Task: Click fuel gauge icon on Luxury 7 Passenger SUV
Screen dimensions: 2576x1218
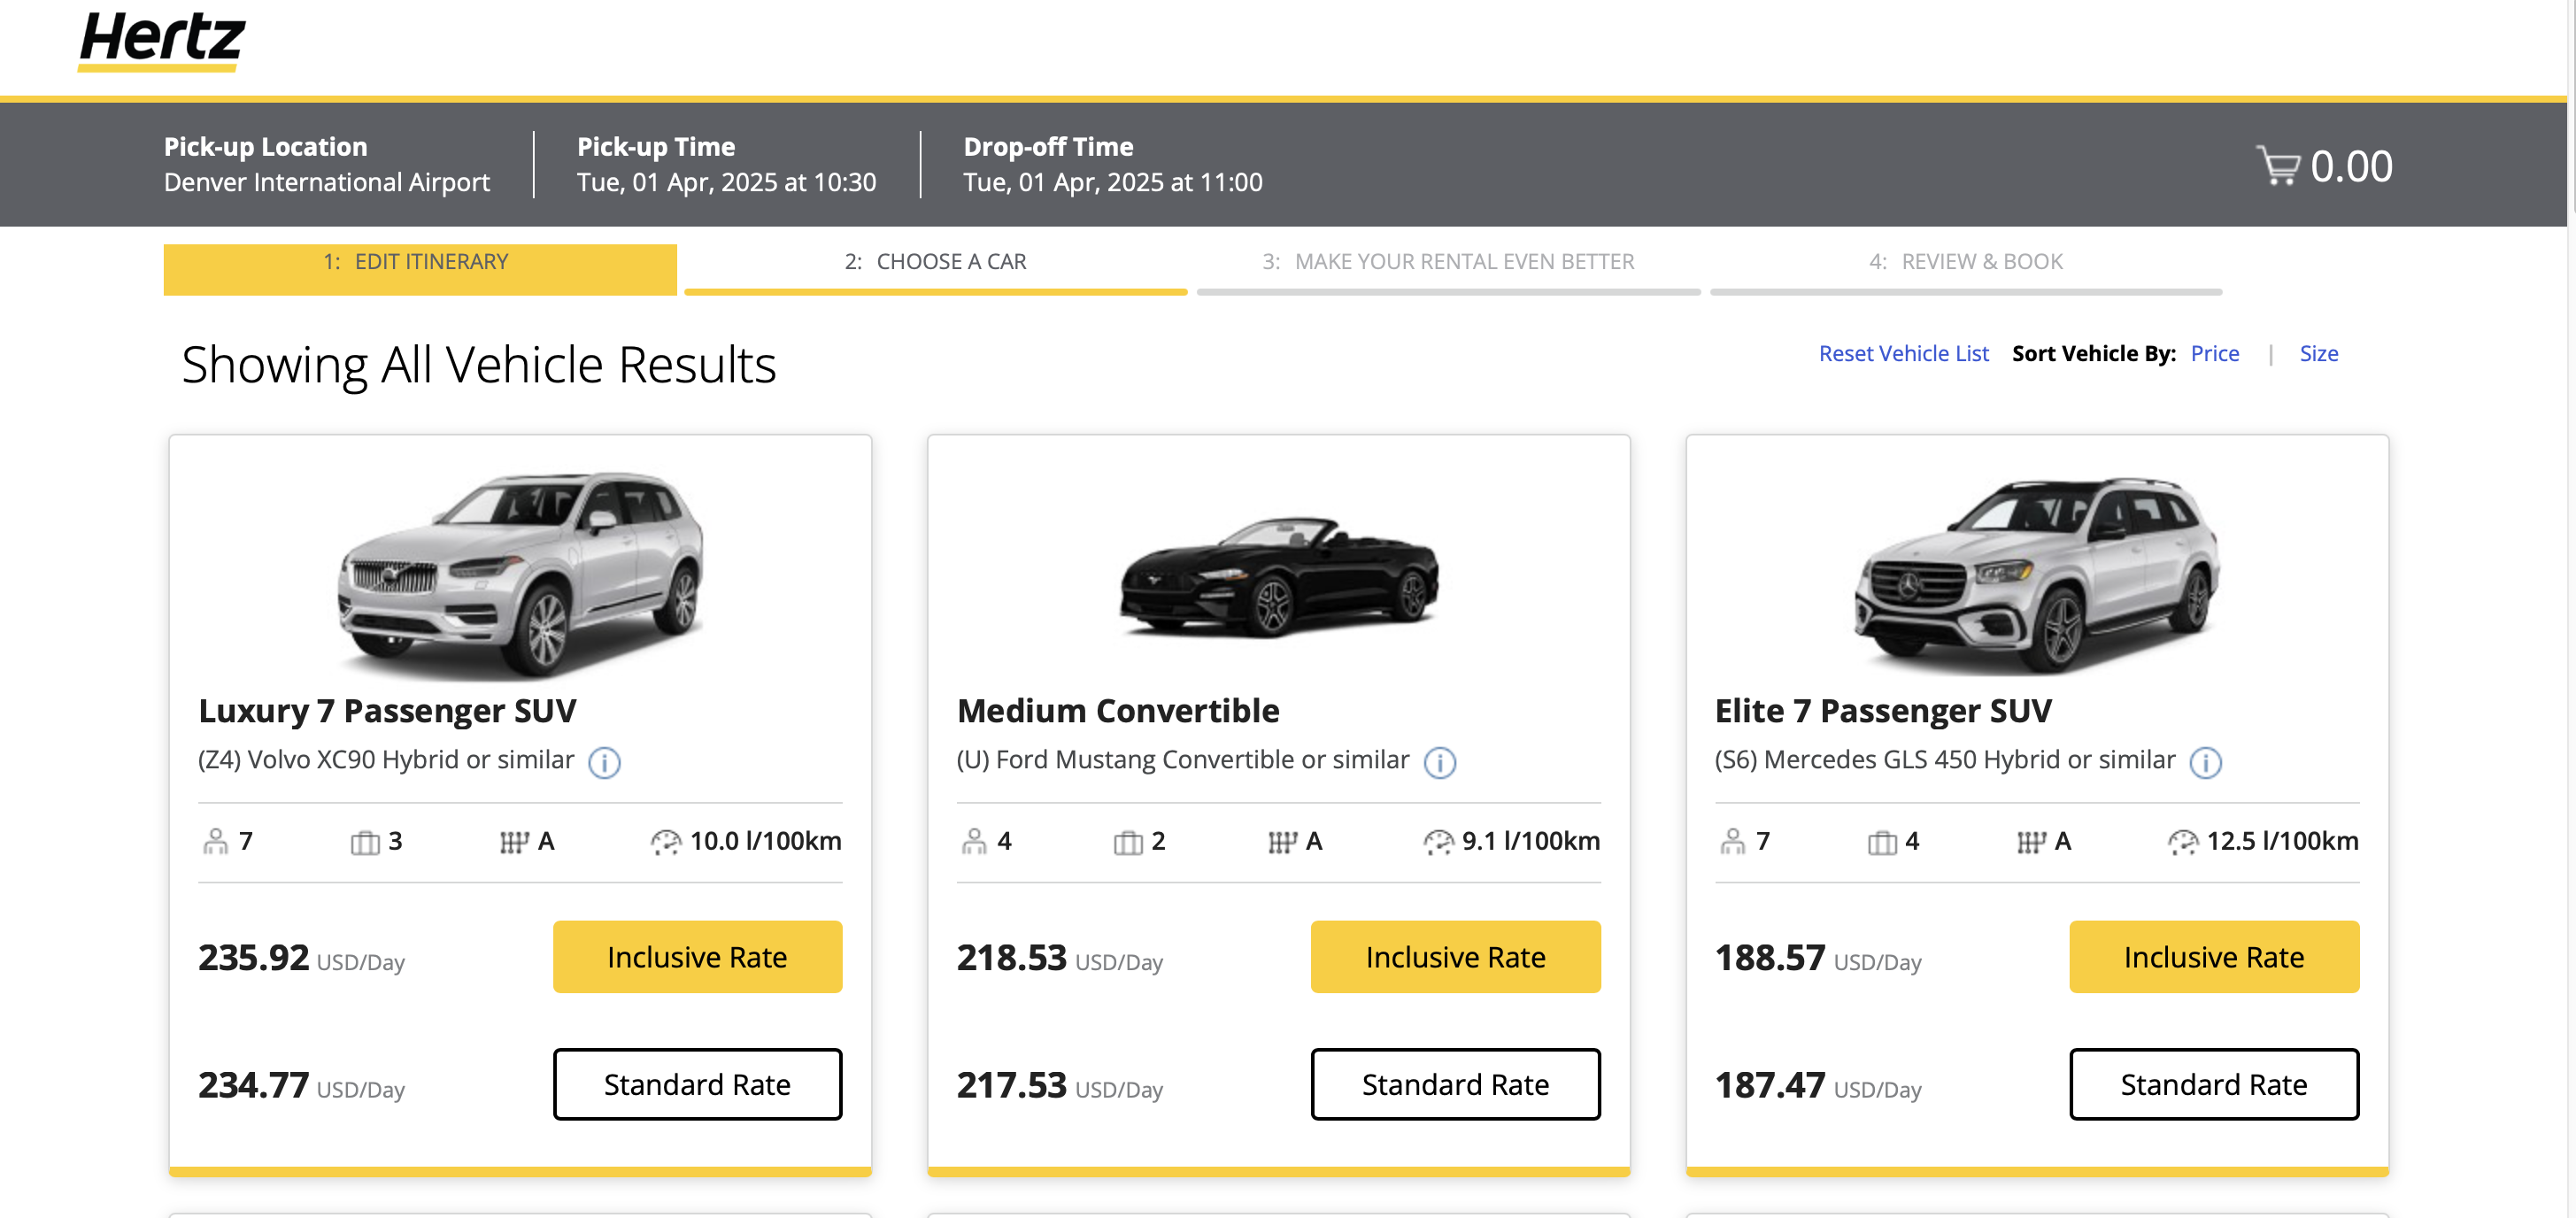Action: (665, 843)
